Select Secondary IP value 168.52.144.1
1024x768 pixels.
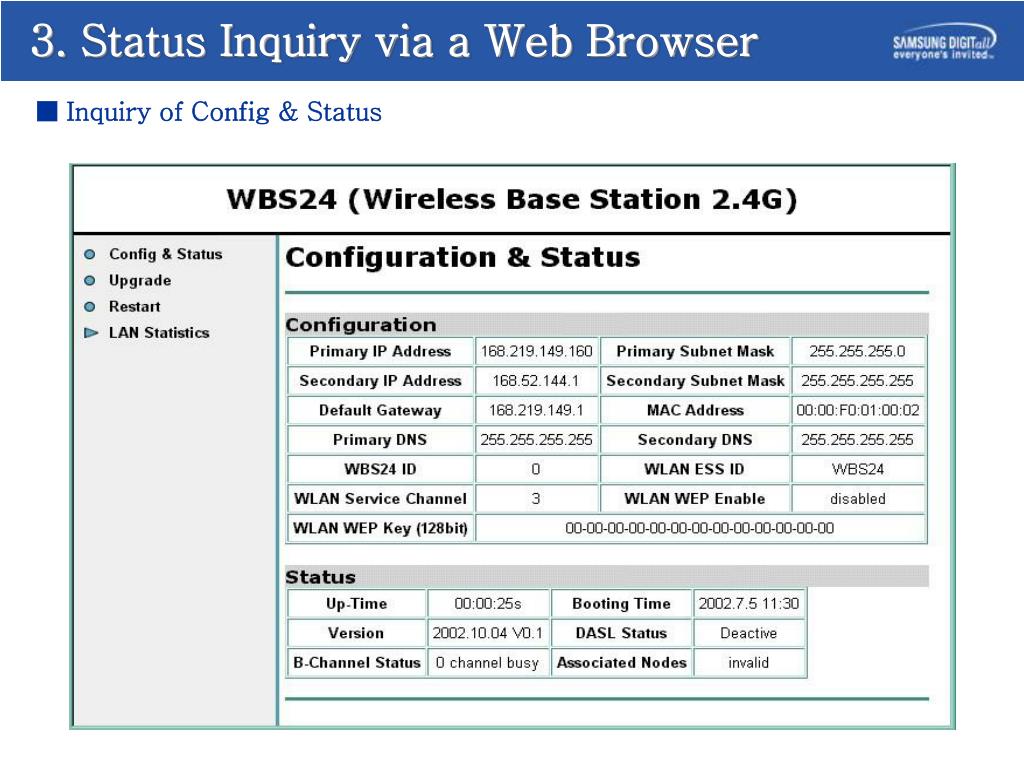pos(536,381)
